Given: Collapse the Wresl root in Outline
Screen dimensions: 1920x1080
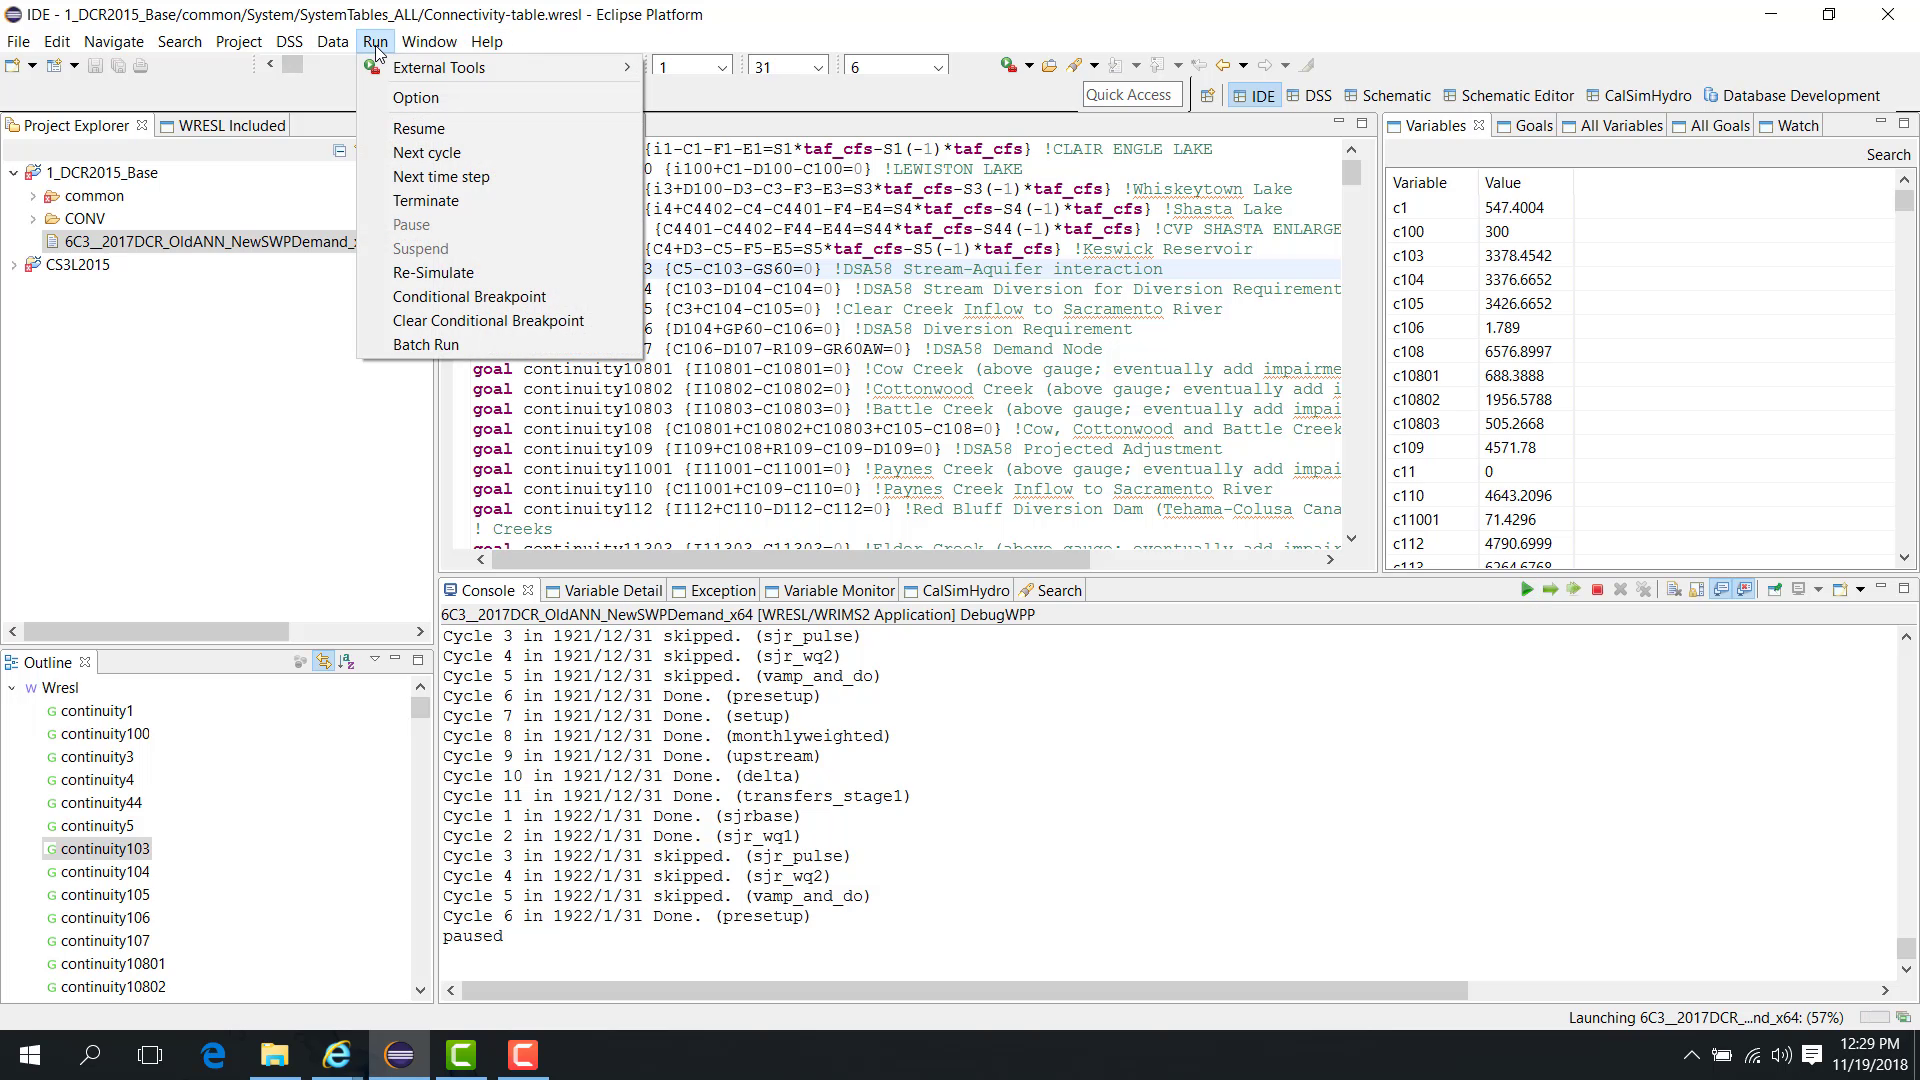Looking at the screenshot, I should click(x=12, y=688).
